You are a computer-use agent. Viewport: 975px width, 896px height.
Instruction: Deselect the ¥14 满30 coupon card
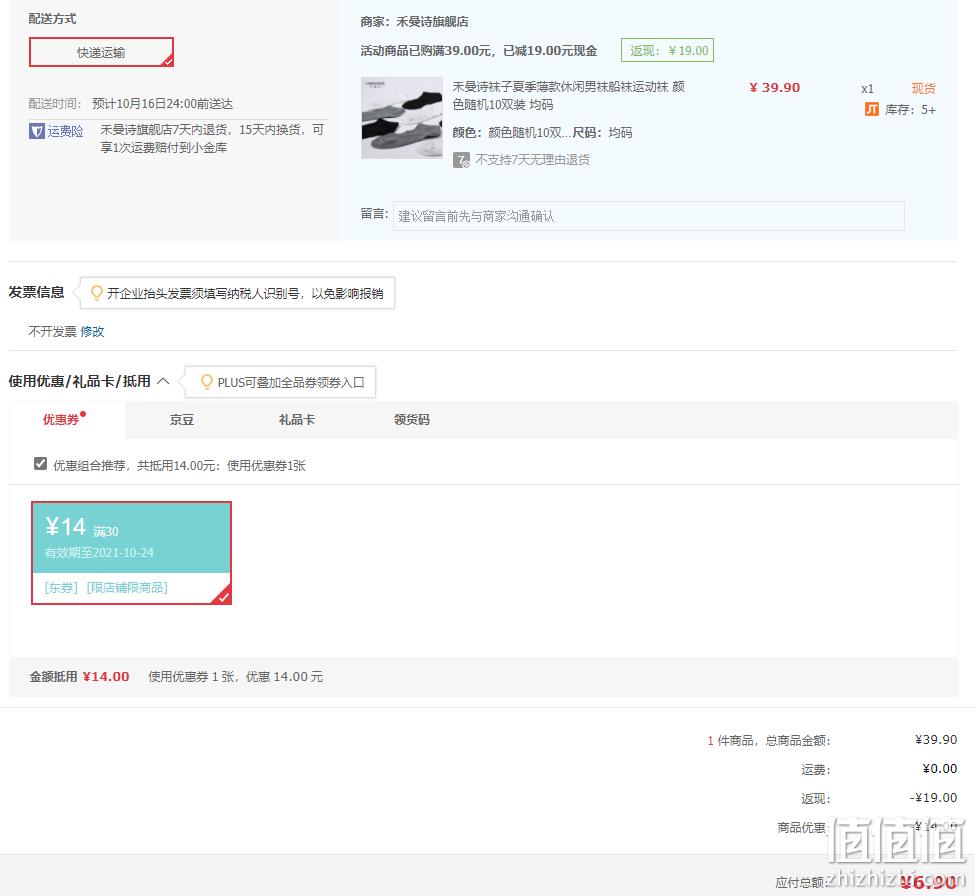pyautogui.click(x=131, y=553)
